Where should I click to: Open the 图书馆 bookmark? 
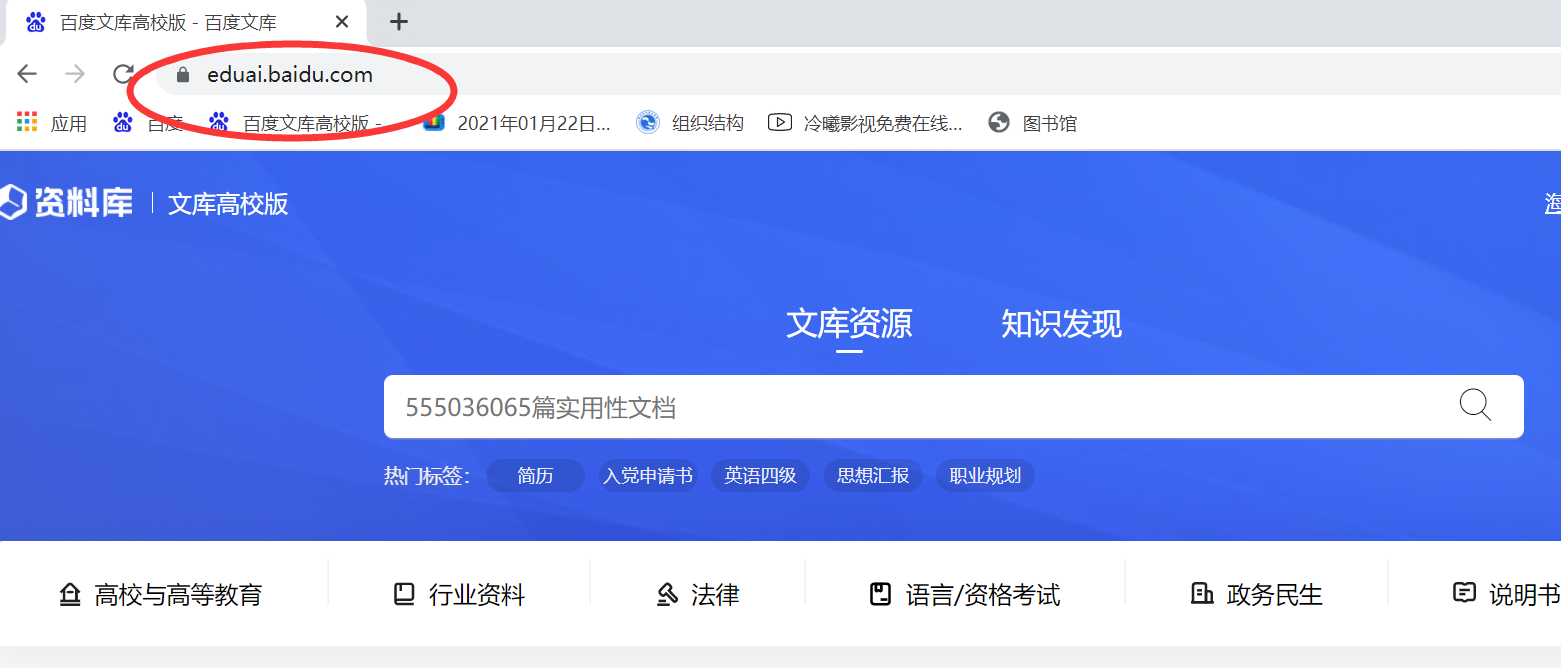1033,123
